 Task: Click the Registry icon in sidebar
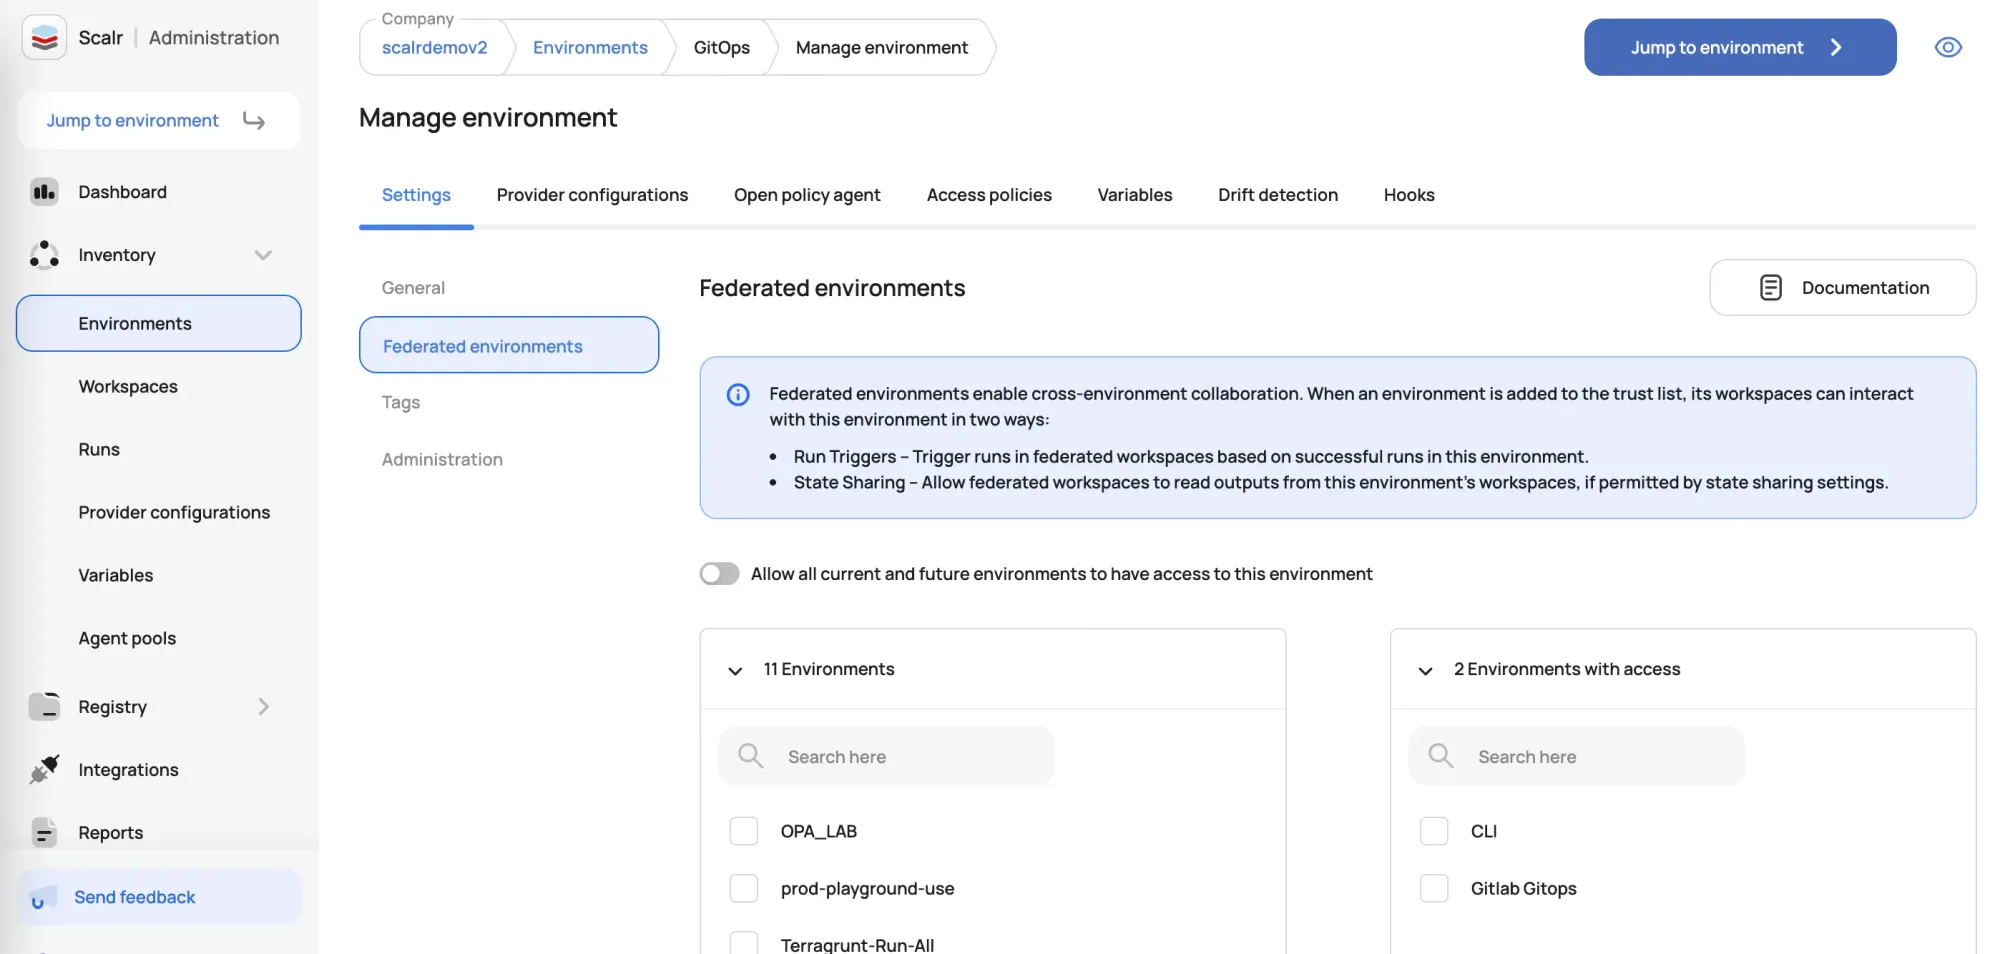(x=44, y=707)
